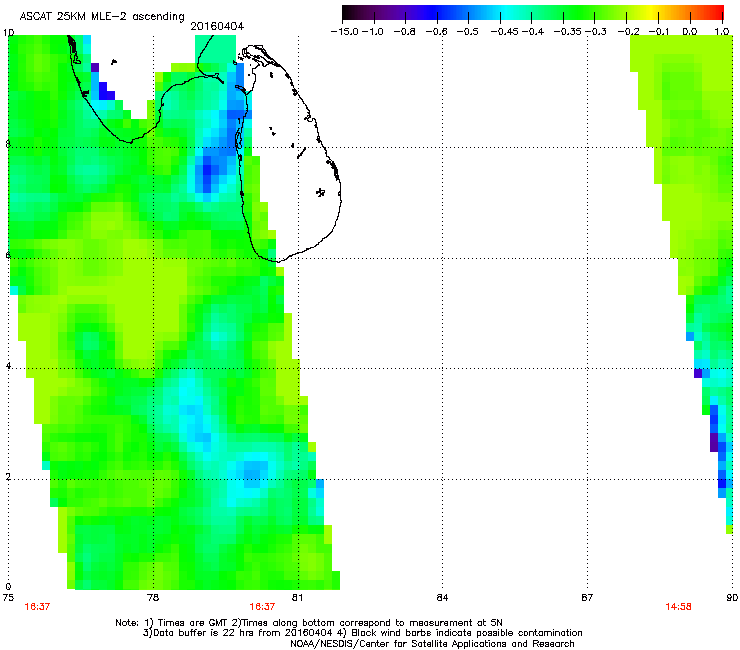Pick the dark purple end of the color bar
The width and height of the screenshot is (740, 650).
click(349, 13)
